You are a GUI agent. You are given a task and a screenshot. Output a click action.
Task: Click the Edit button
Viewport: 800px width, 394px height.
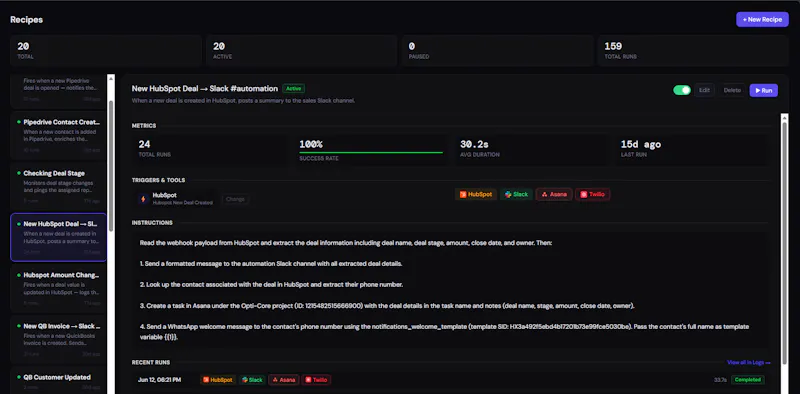pos(704,90)
